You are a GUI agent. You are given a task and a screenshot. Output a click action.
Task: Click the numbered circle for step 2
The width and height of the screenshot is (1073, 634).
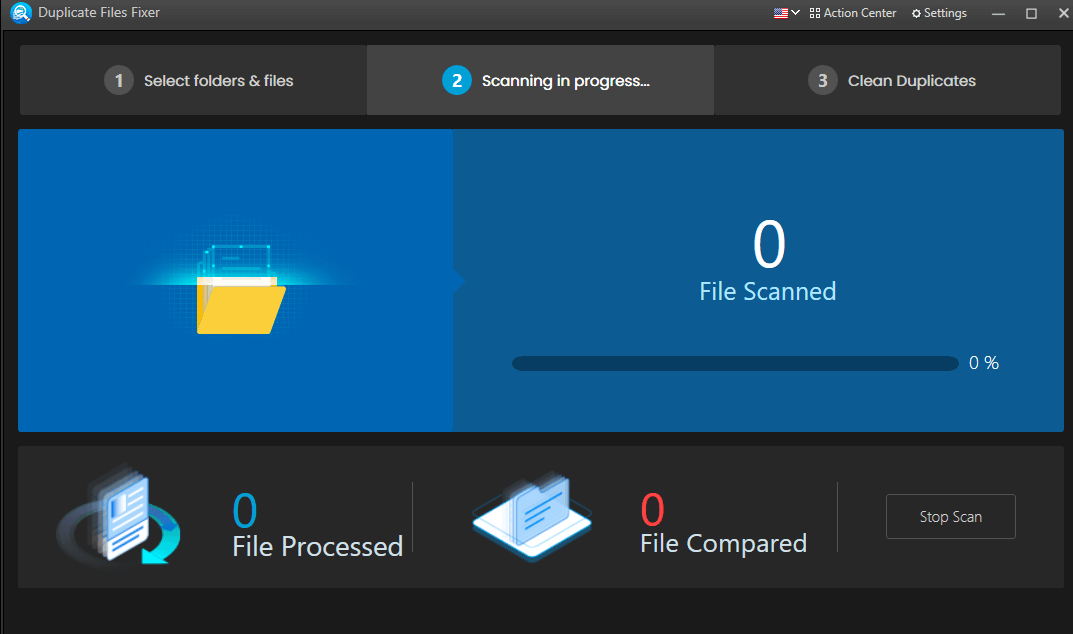[x=457, y=80]
